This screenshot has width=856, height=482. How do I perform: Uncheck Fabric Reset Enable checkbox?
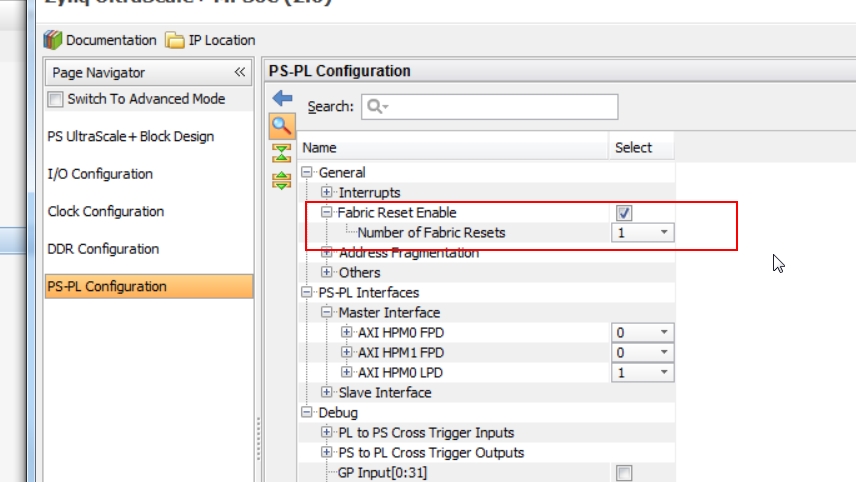click(625, 213)
